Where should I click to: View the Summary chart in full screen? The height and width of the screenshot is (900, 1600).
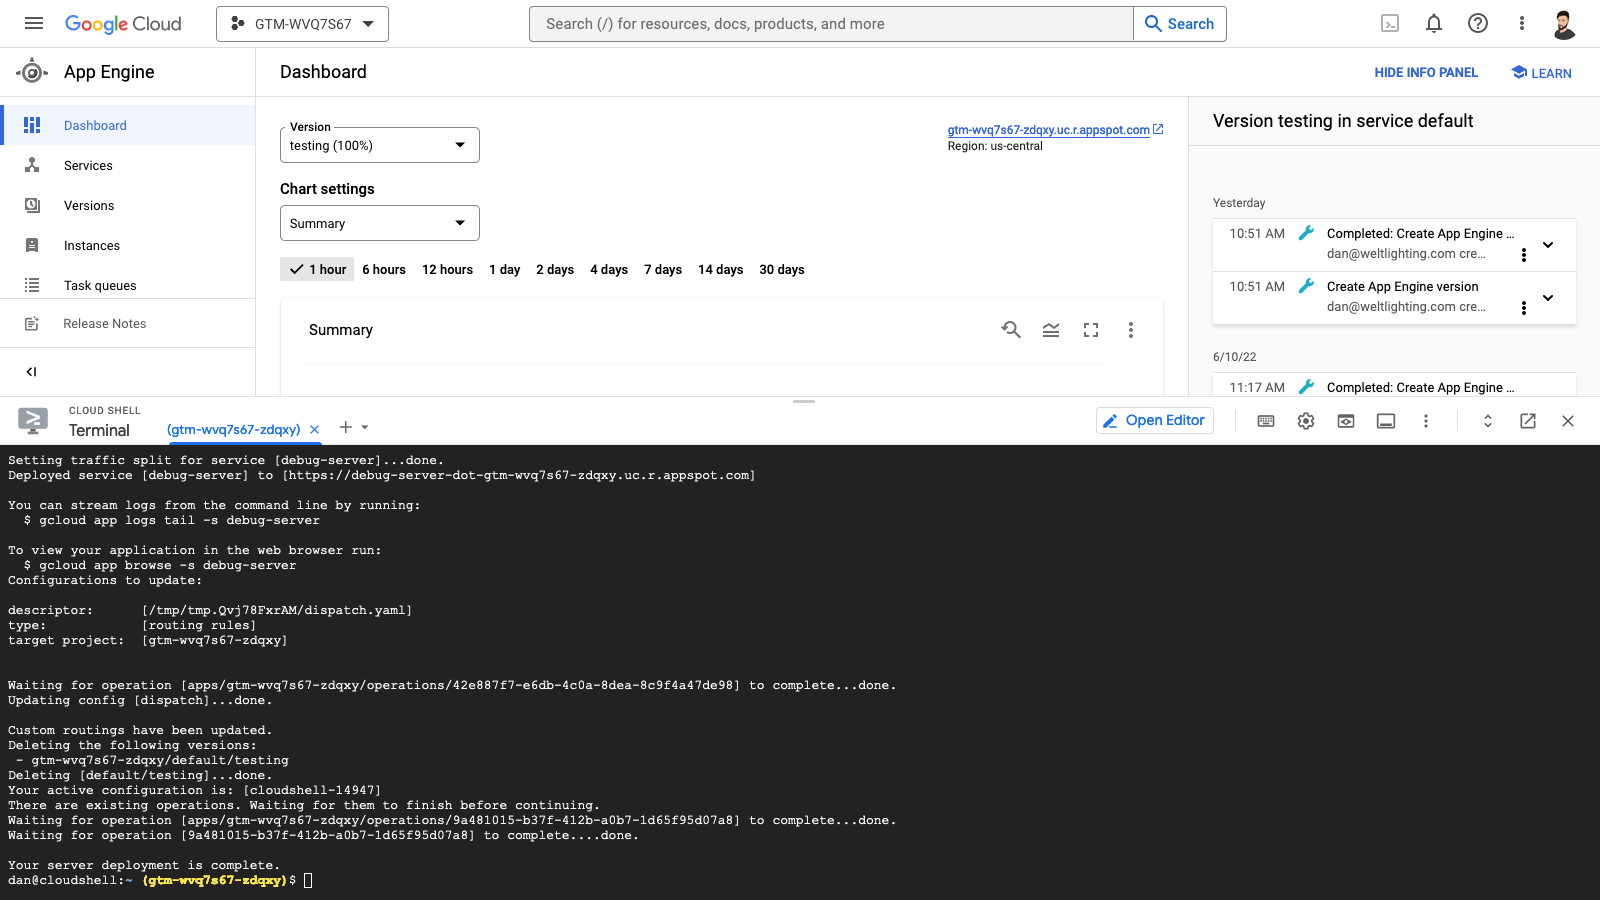(x=1091, y=330)
